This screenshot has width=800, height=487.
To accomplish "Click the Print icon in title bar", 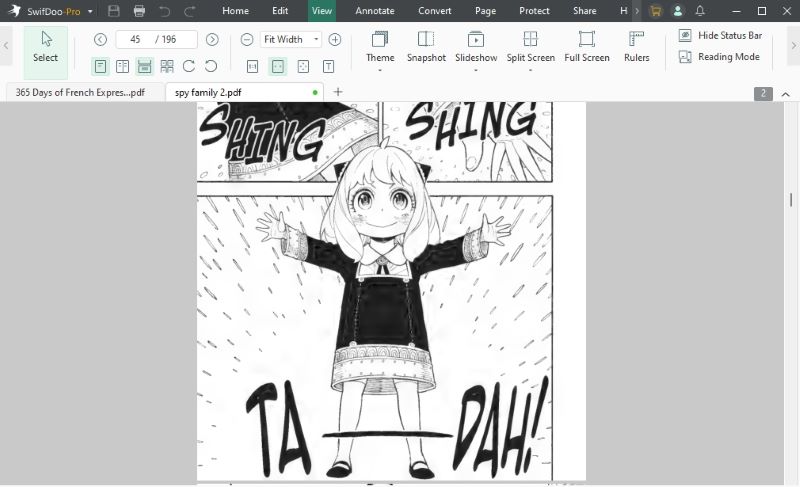I will coord(139,11).
